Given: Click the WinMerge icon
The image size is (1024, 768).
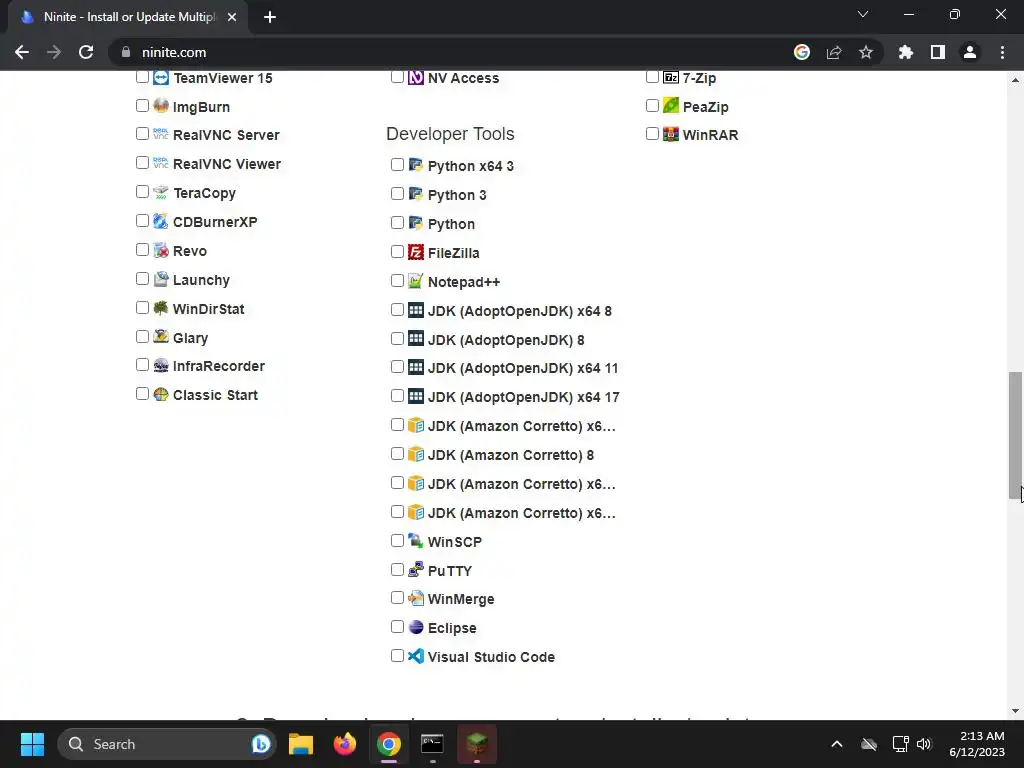Looking at the screenshot, I should (416, 599).
